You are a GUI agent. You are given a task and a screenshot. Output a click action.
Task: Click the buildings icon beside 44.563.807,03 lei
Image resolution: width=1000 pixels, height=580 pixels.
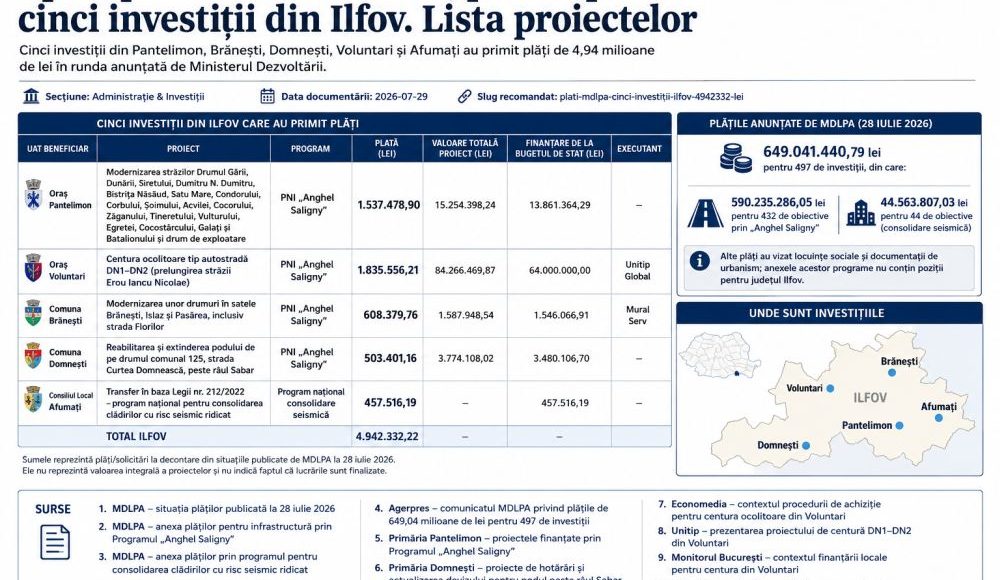pyautogui.click(x=861, y=213)
